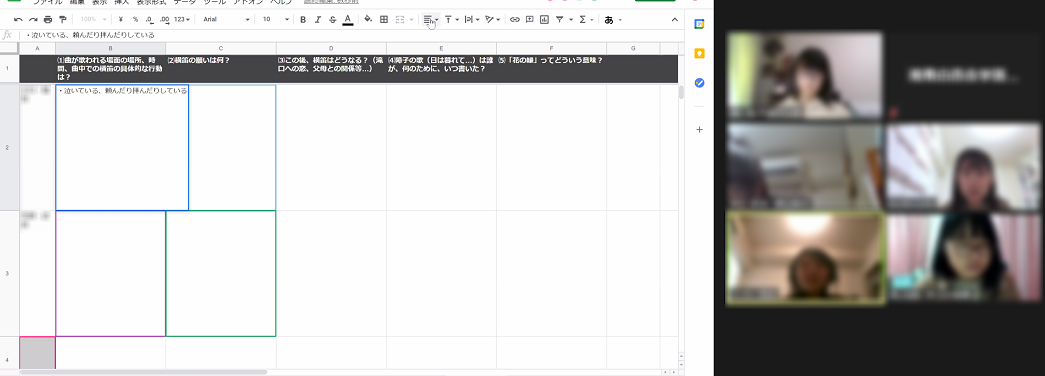Toggle italic formatting

pyautogui.click(x=318, y=20)
